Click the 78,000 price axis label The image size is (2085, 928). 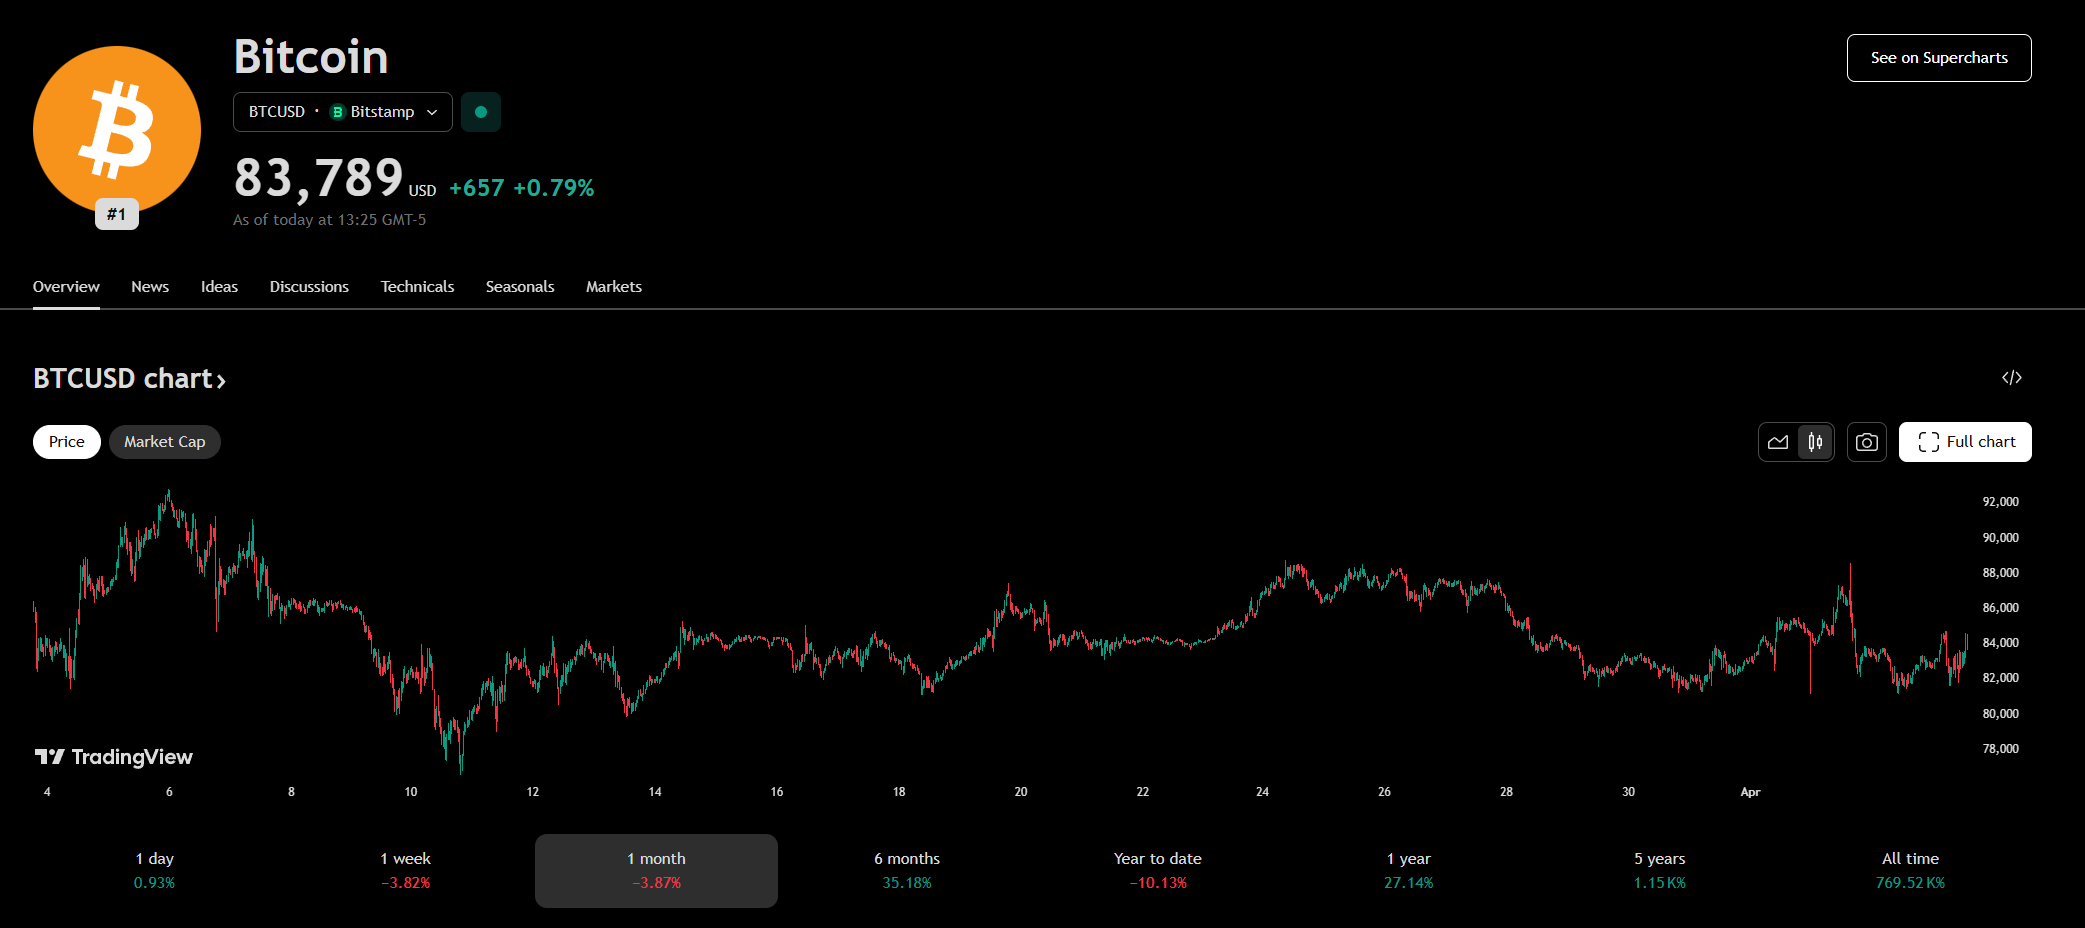(x=2001, y=749)
